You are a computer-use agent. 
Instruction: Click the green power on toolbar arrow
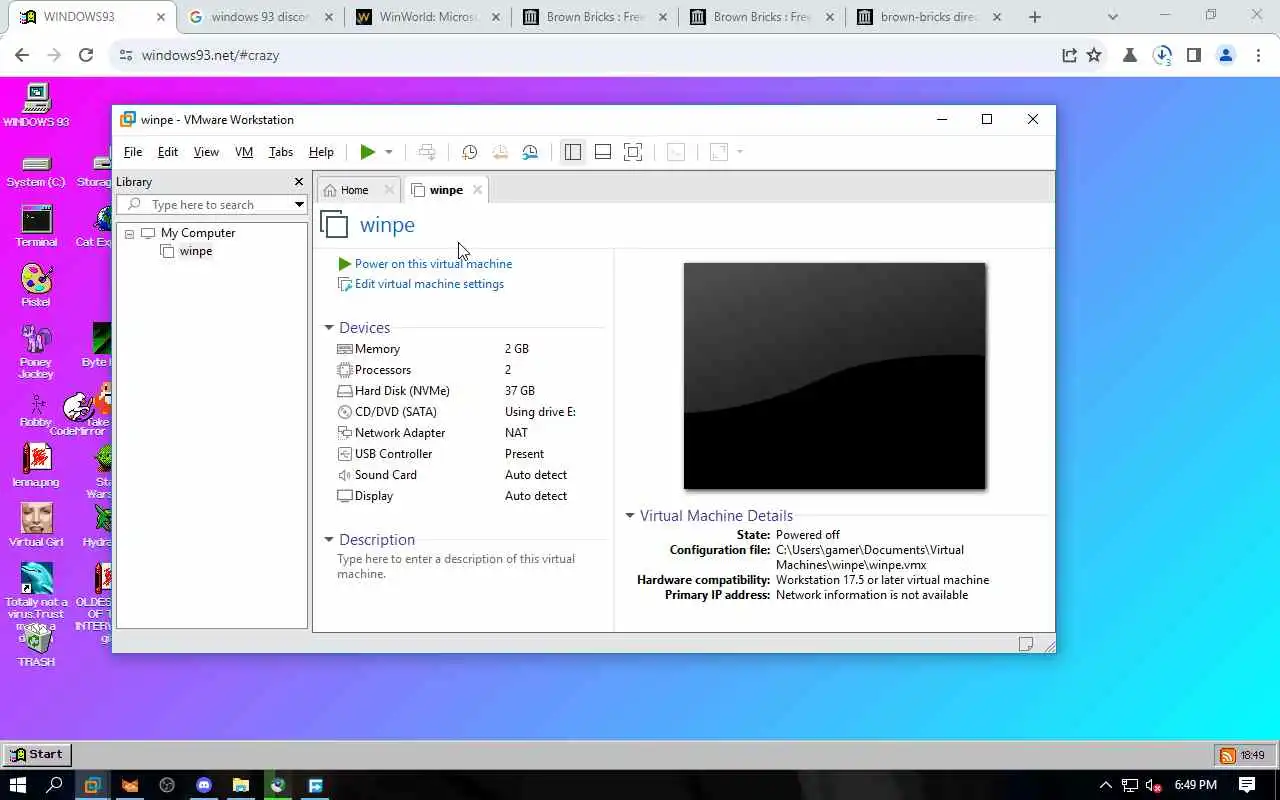368,152
